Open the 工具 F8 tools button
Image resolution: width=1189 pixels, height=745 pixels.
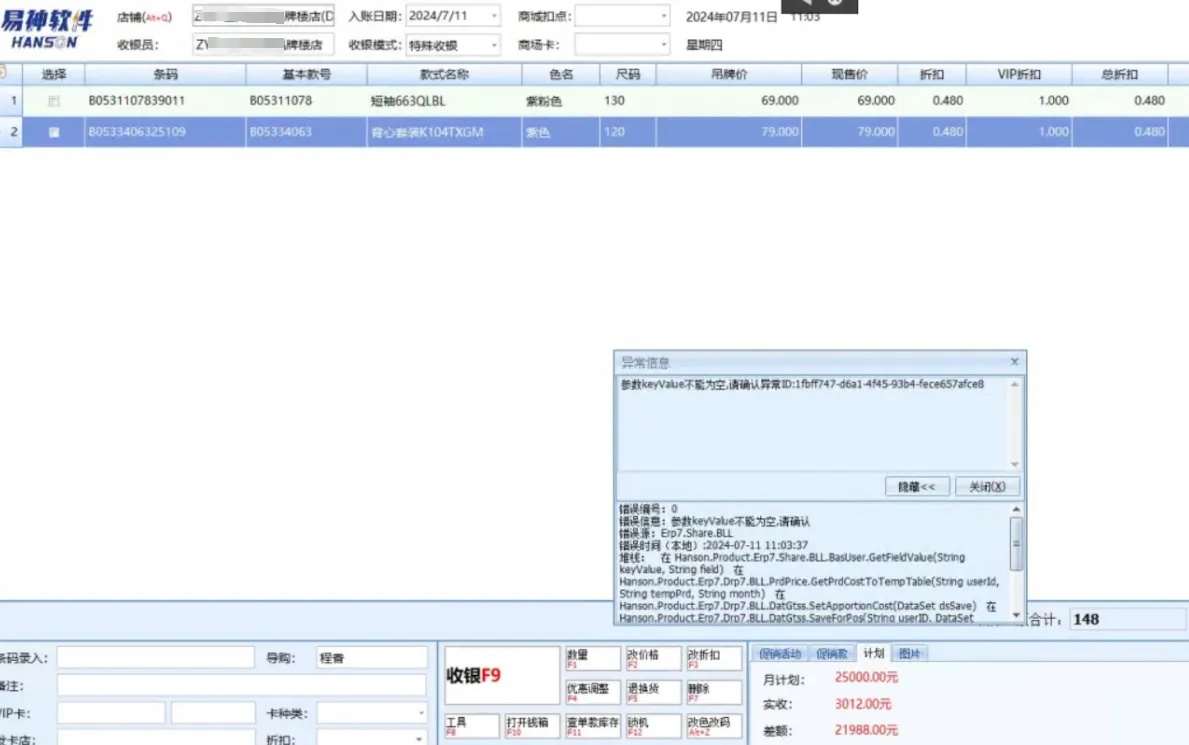click(471, 726)
